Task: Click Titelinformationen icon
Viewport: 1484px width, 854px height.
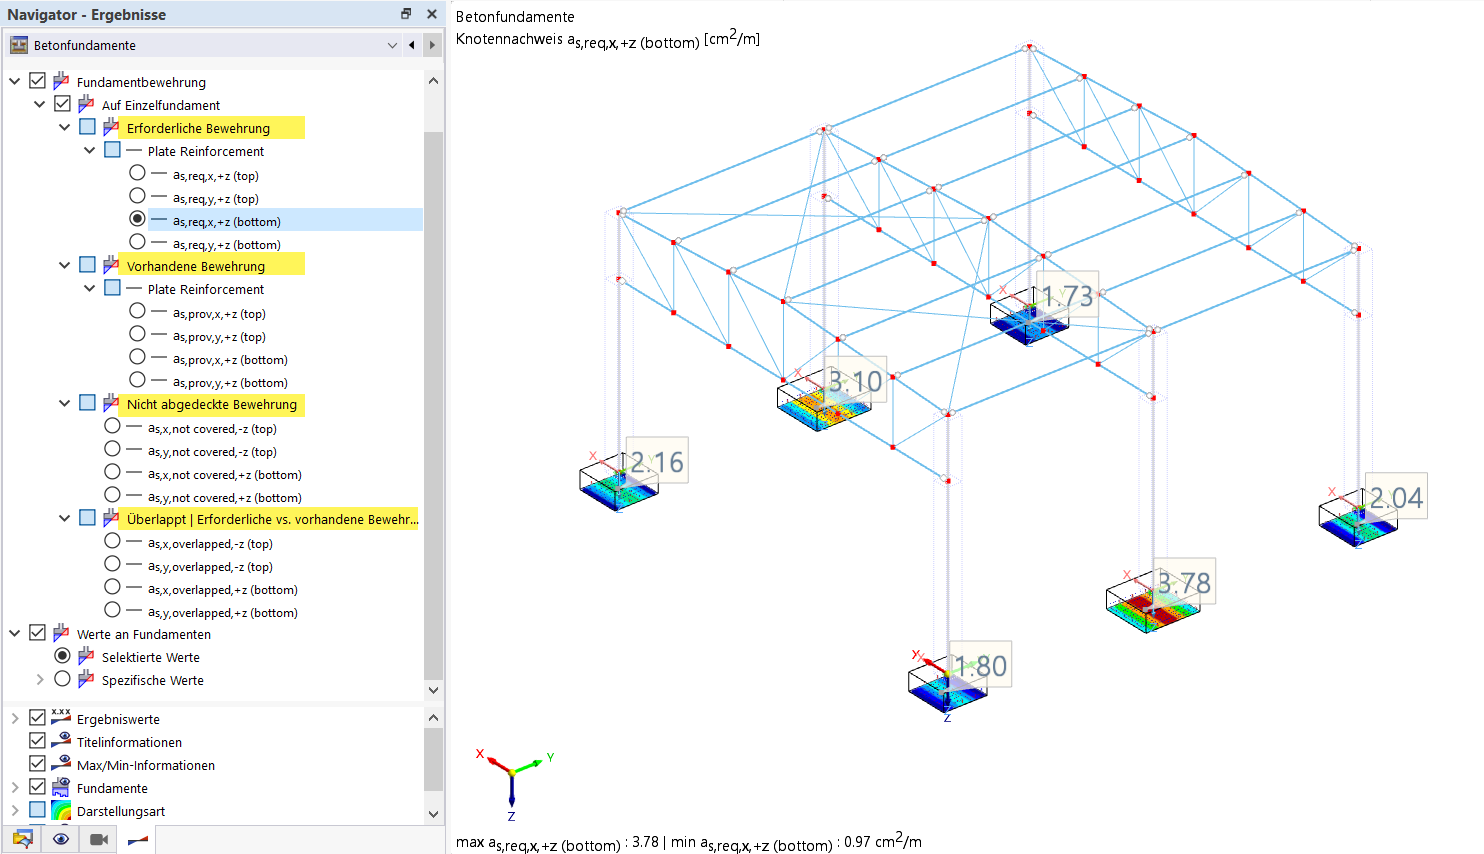Action: [x=61, y=740]
